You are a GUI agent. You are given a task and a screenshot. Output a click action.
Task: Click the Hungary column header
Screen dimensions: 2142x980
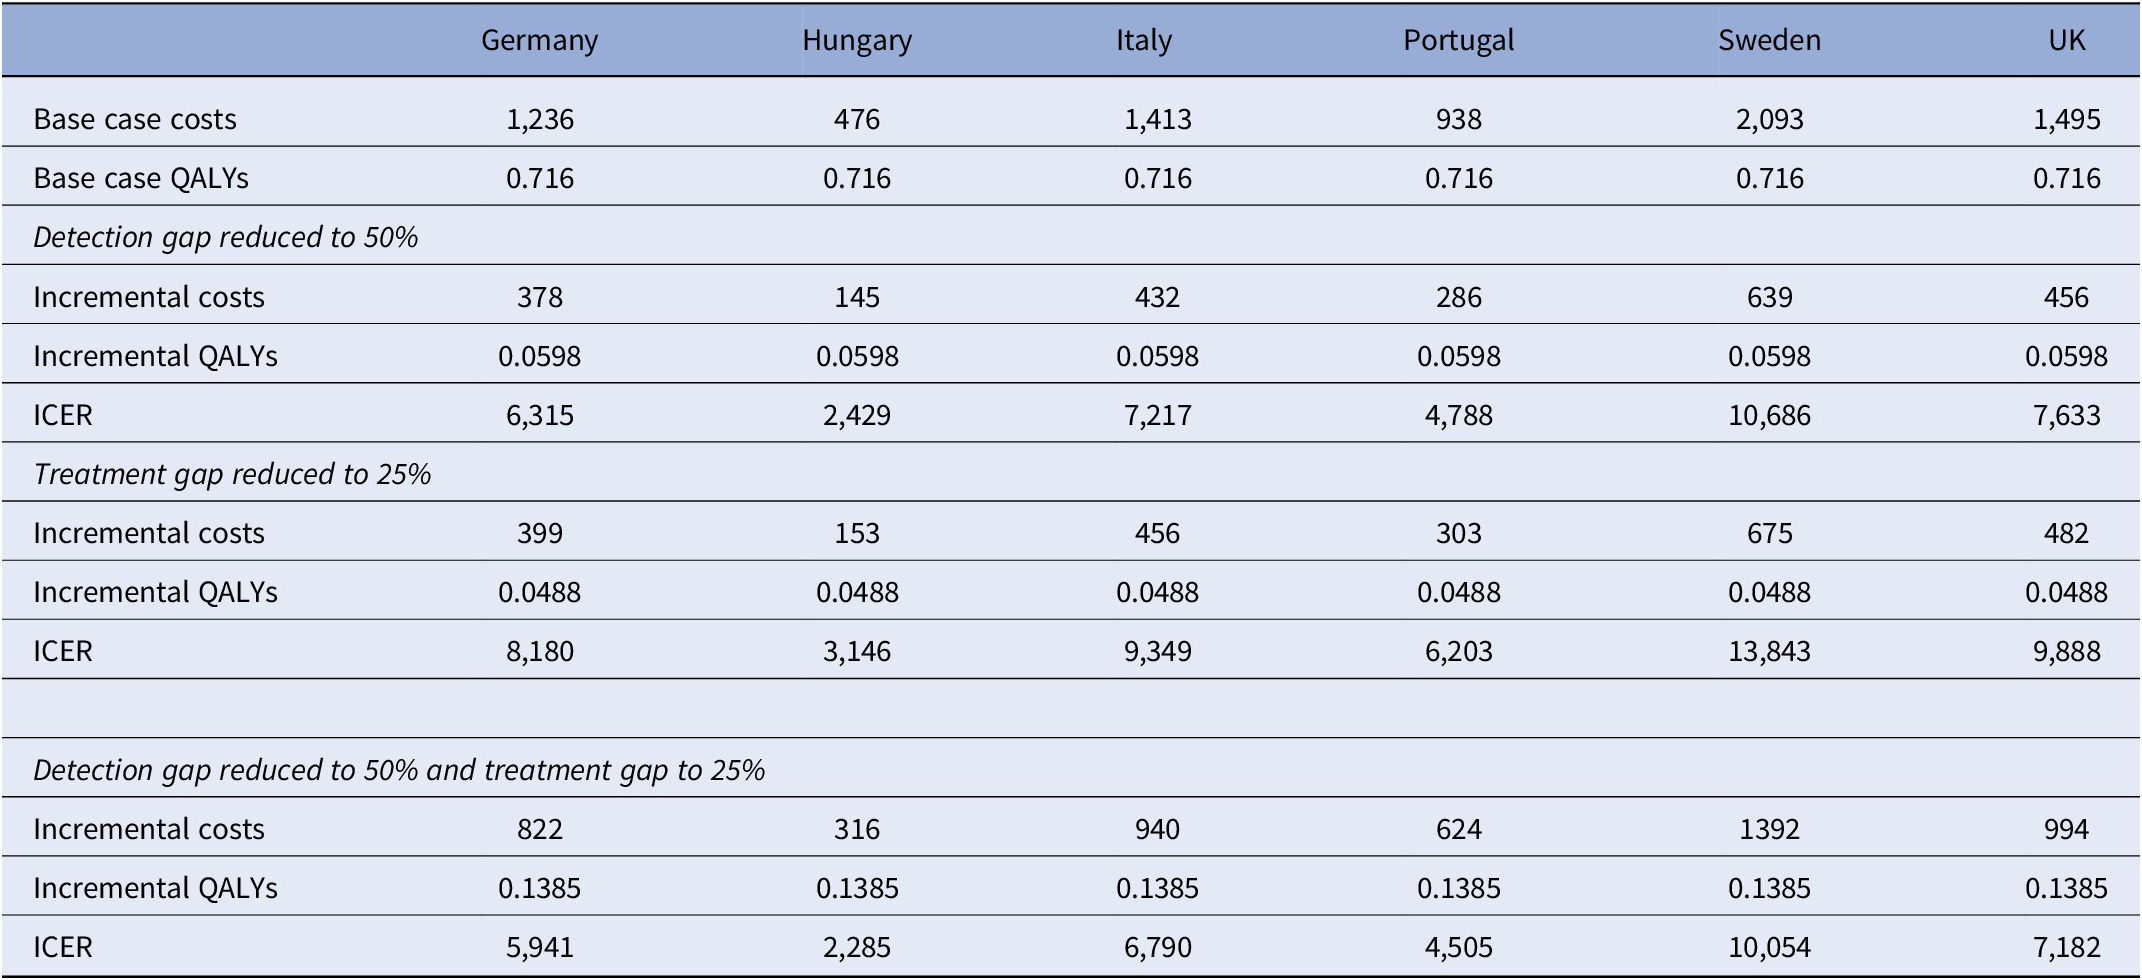pyautogui.click(x=856, y=40)
